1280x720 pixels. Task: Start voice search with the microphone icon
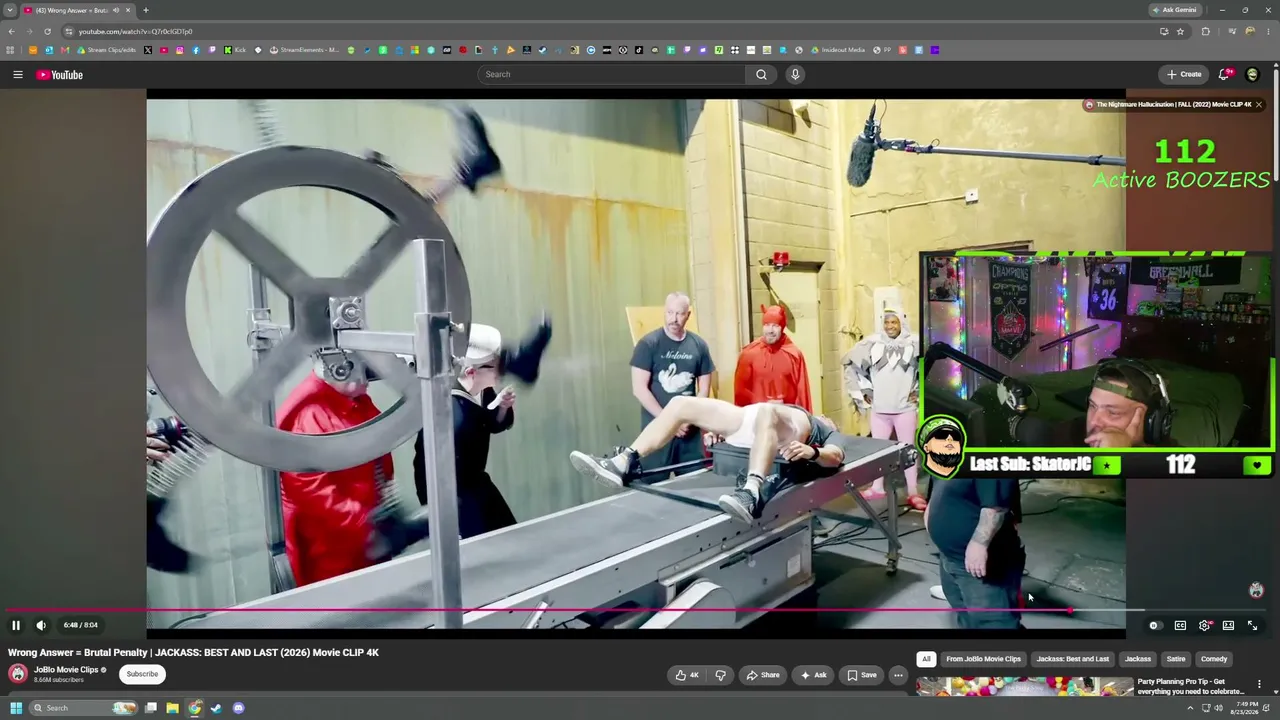pos(795,74)
